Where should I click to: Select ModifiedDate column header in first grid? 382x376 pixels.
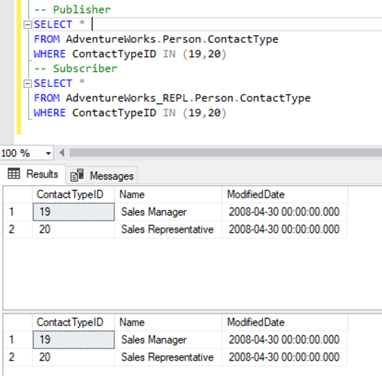coord(285,194)
